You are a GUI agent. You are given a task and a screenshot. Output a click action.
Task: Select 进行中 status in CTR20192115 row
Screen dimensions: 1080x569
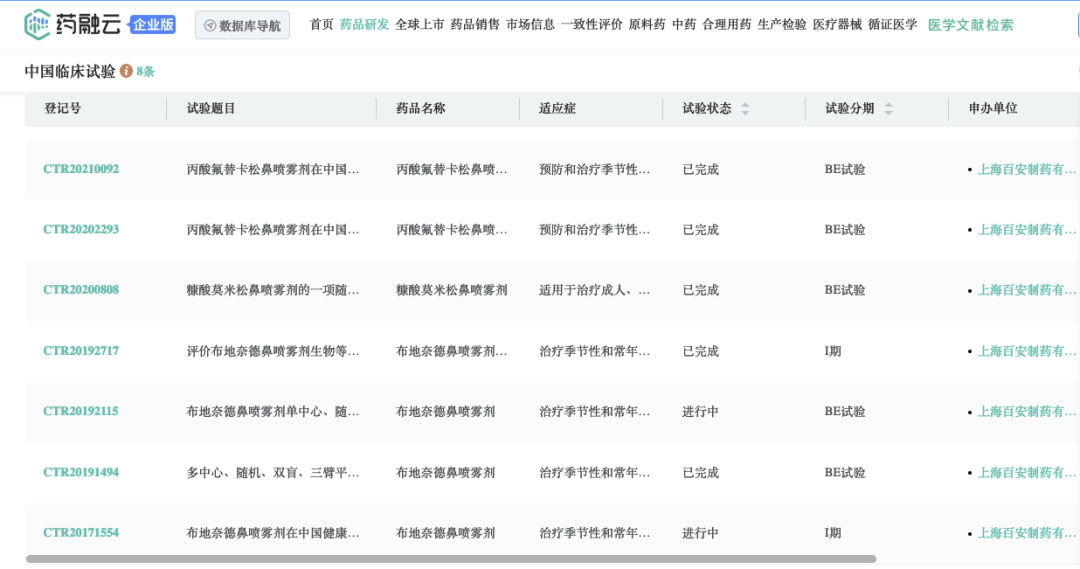(x=700, y=411)
